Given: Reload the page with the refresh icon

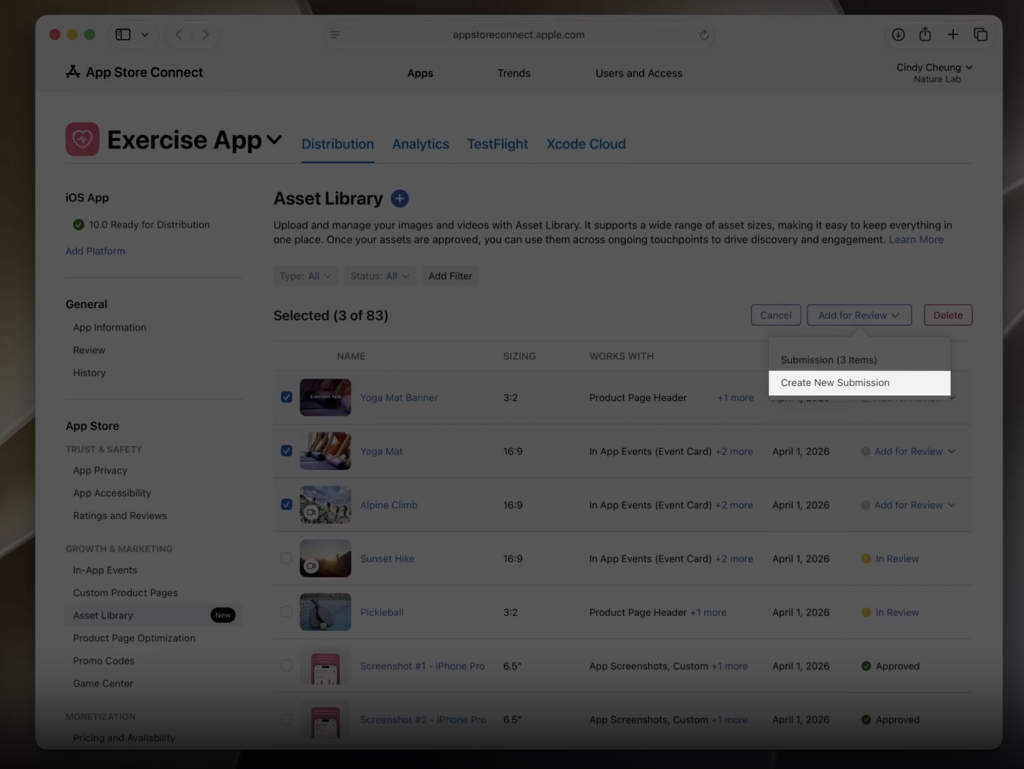Looking at the screenshot, I should tap(703, 35).
